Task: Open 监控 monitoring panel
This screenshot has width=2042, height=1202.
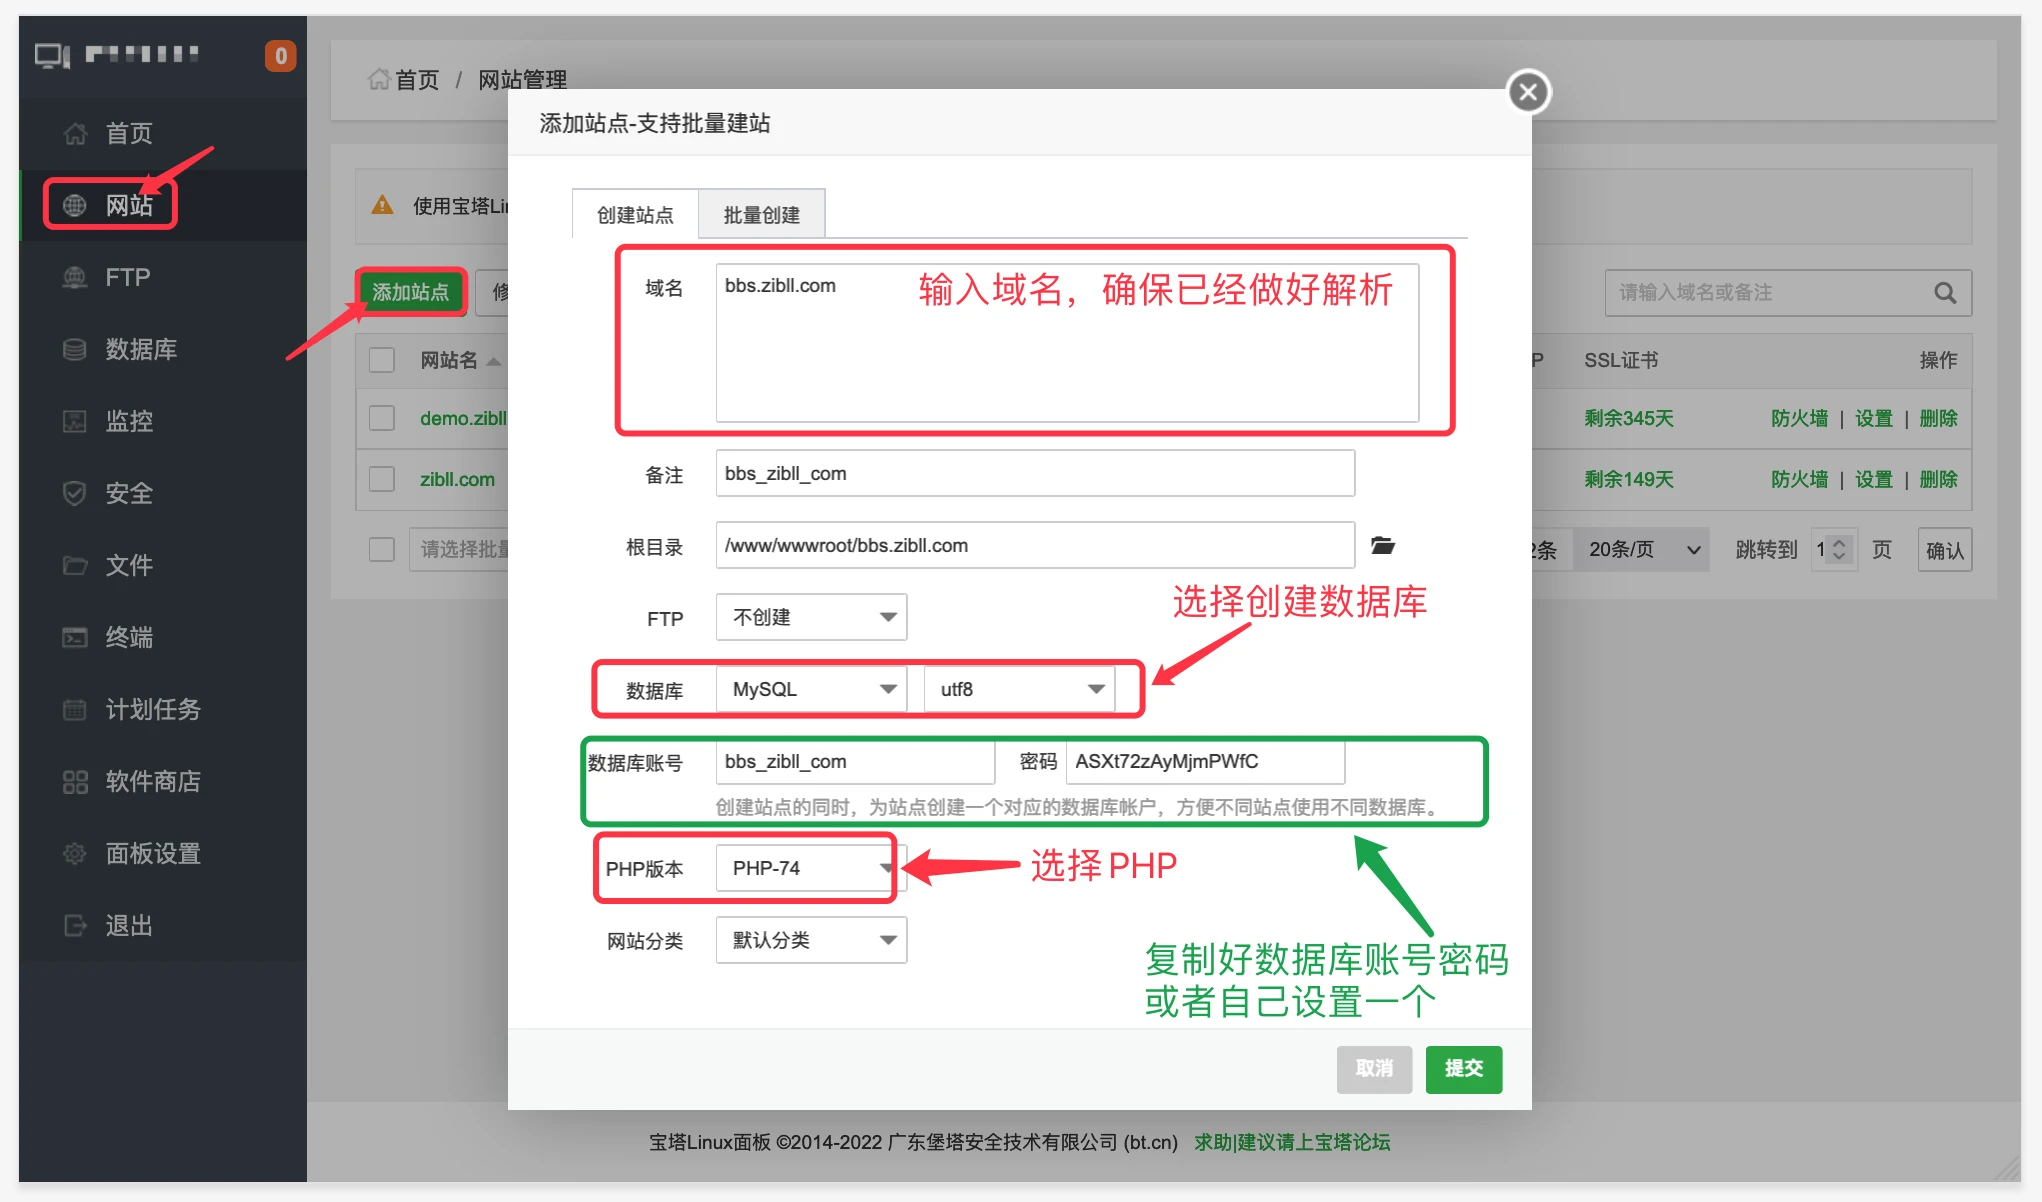Action: [128, 421]
